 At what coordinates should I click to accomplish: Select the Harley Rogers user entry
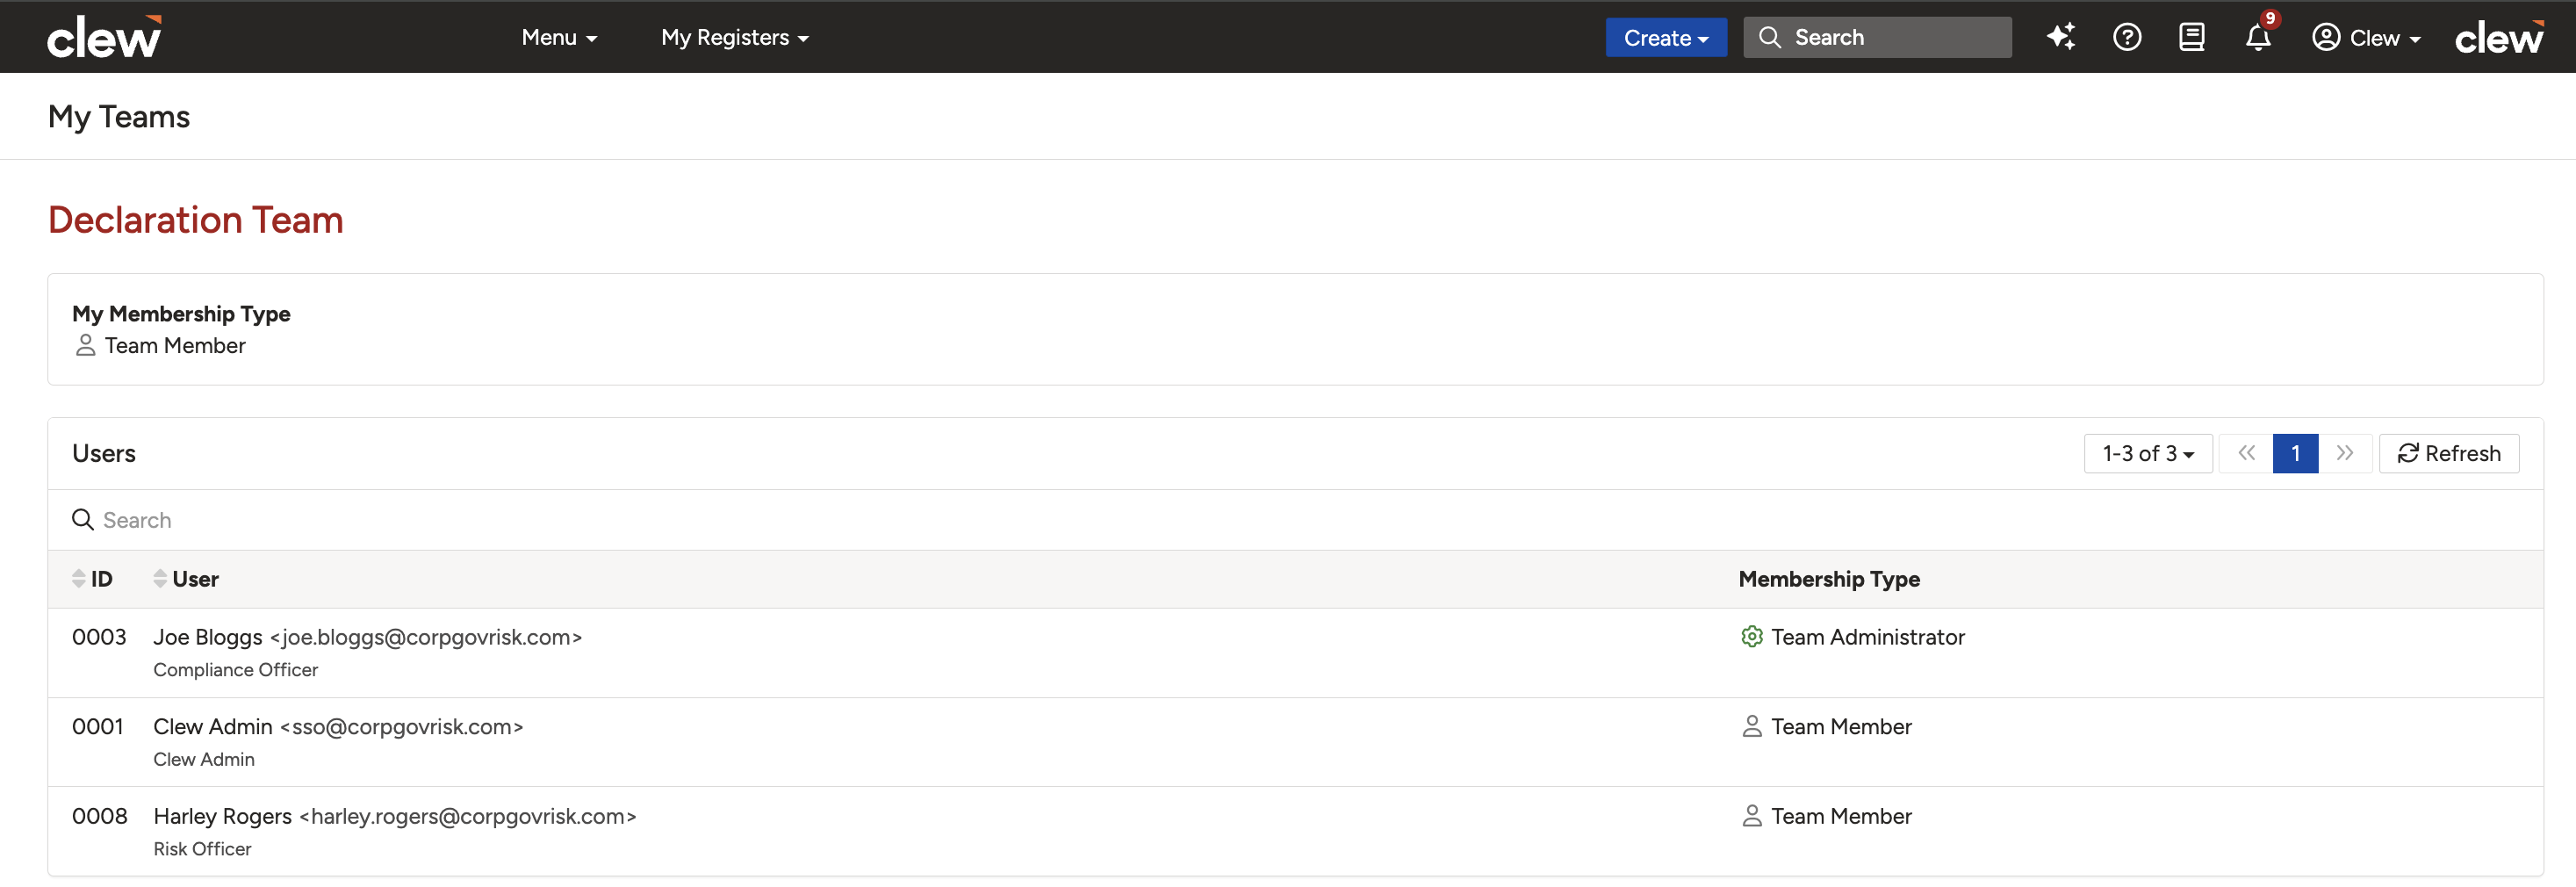pyautogui.click(x=395, y=816)
